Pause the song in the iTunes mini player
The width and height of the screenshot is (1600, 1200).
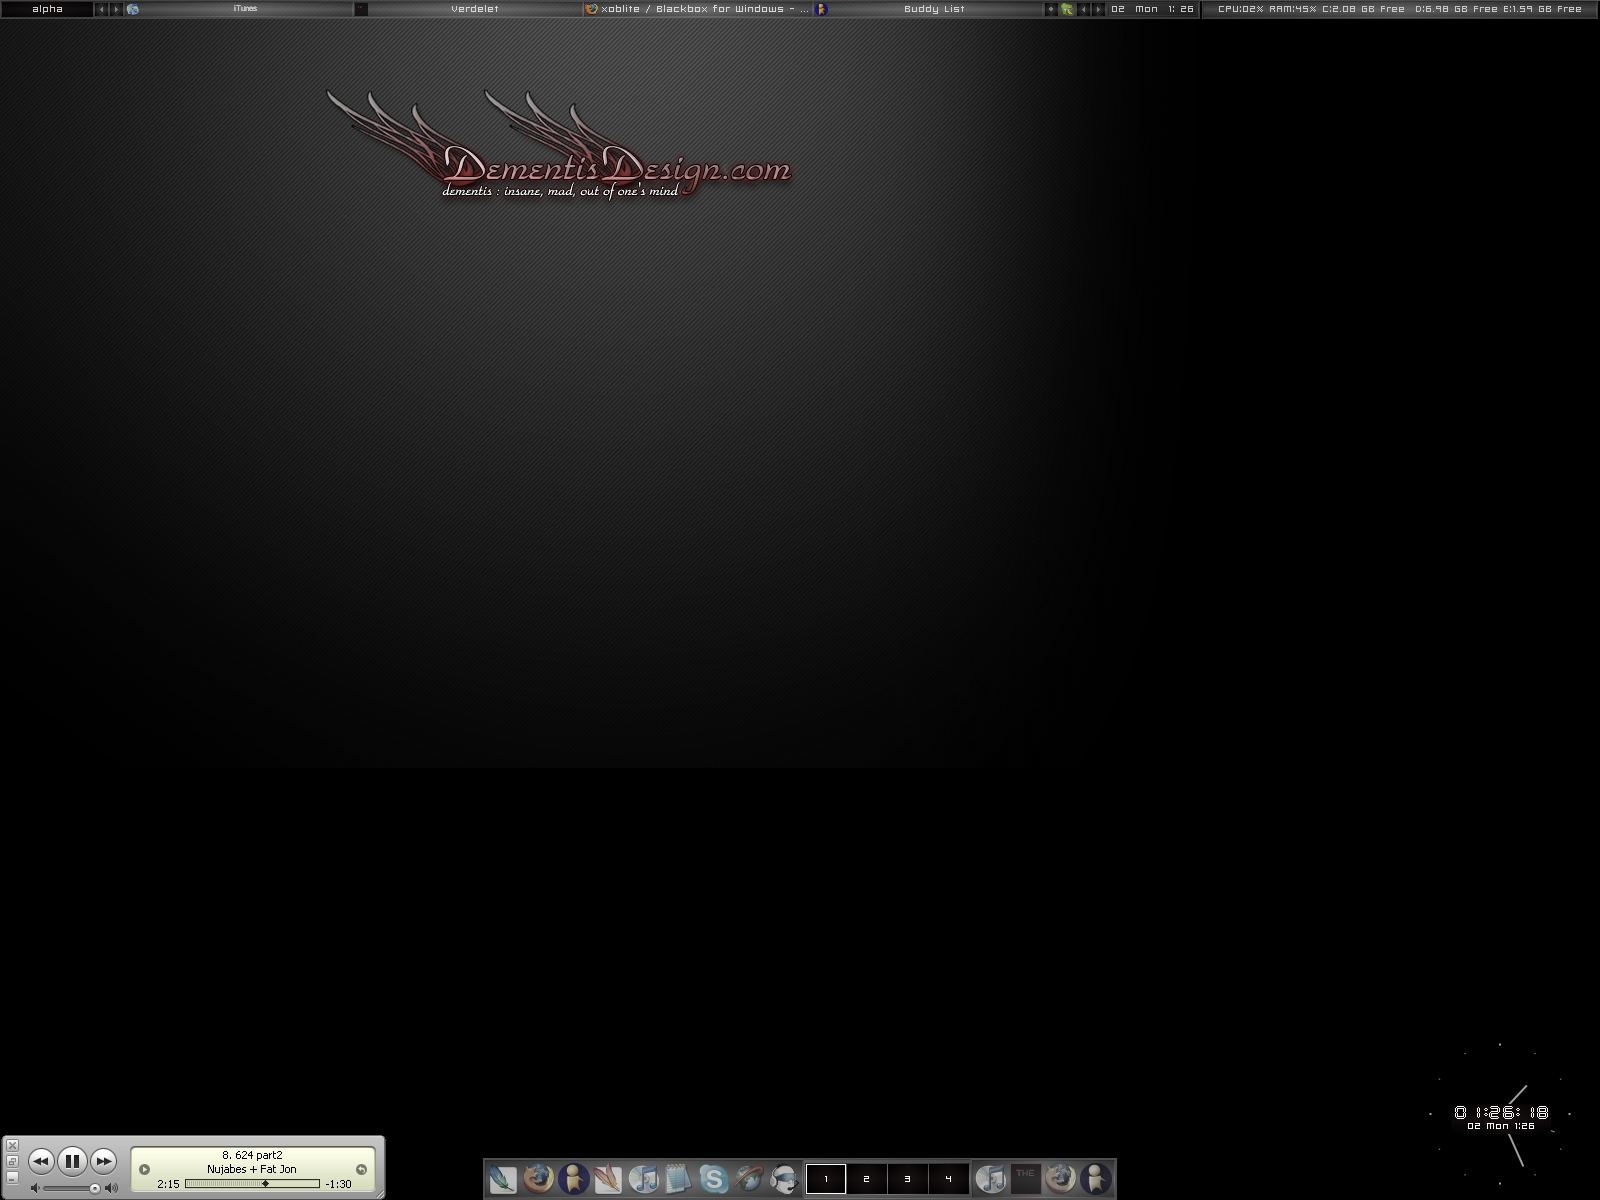72,1161
